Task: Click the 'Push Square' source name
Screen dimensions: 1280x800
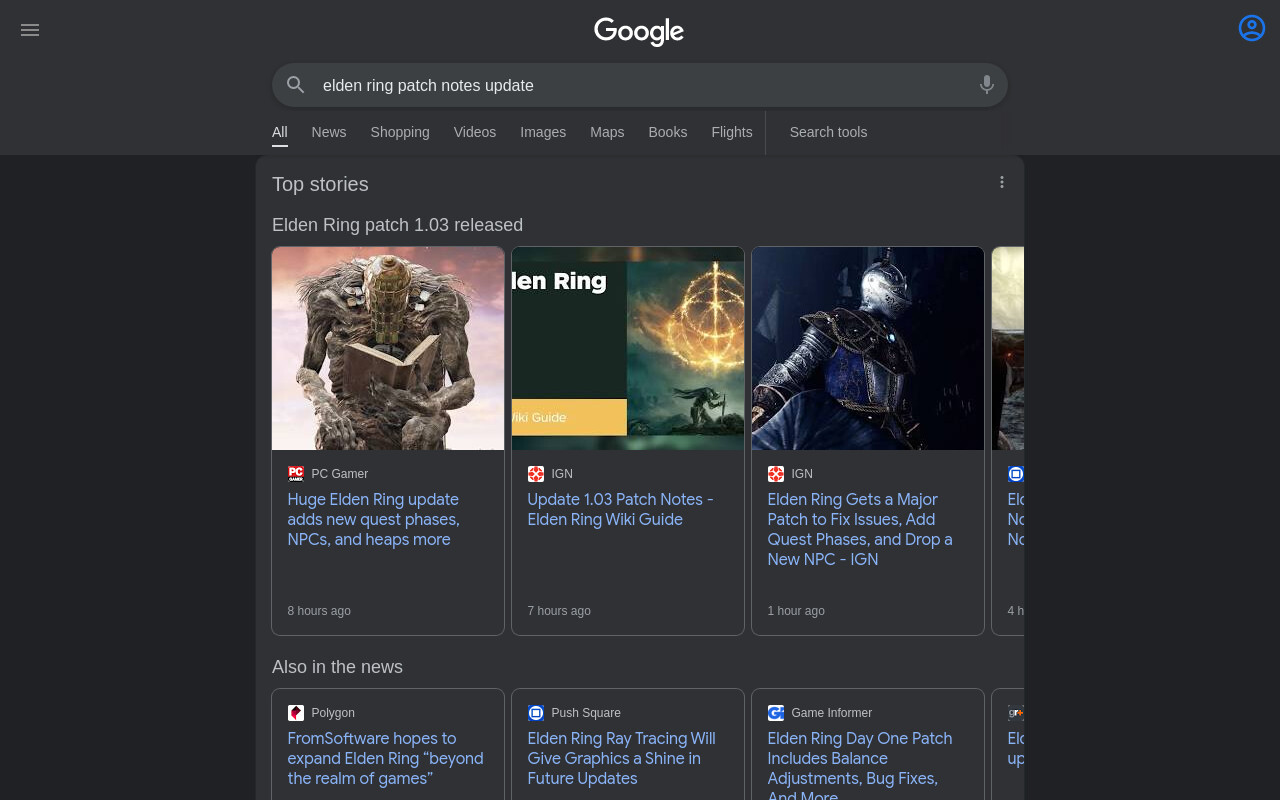Action: tap(586, 713)
